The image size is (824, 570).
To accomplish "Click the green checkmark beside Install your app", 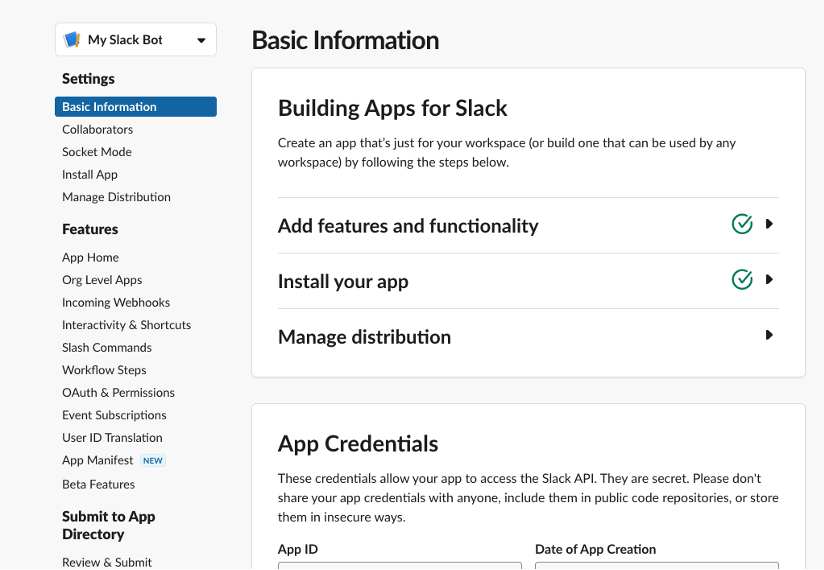I will (741, 279).
